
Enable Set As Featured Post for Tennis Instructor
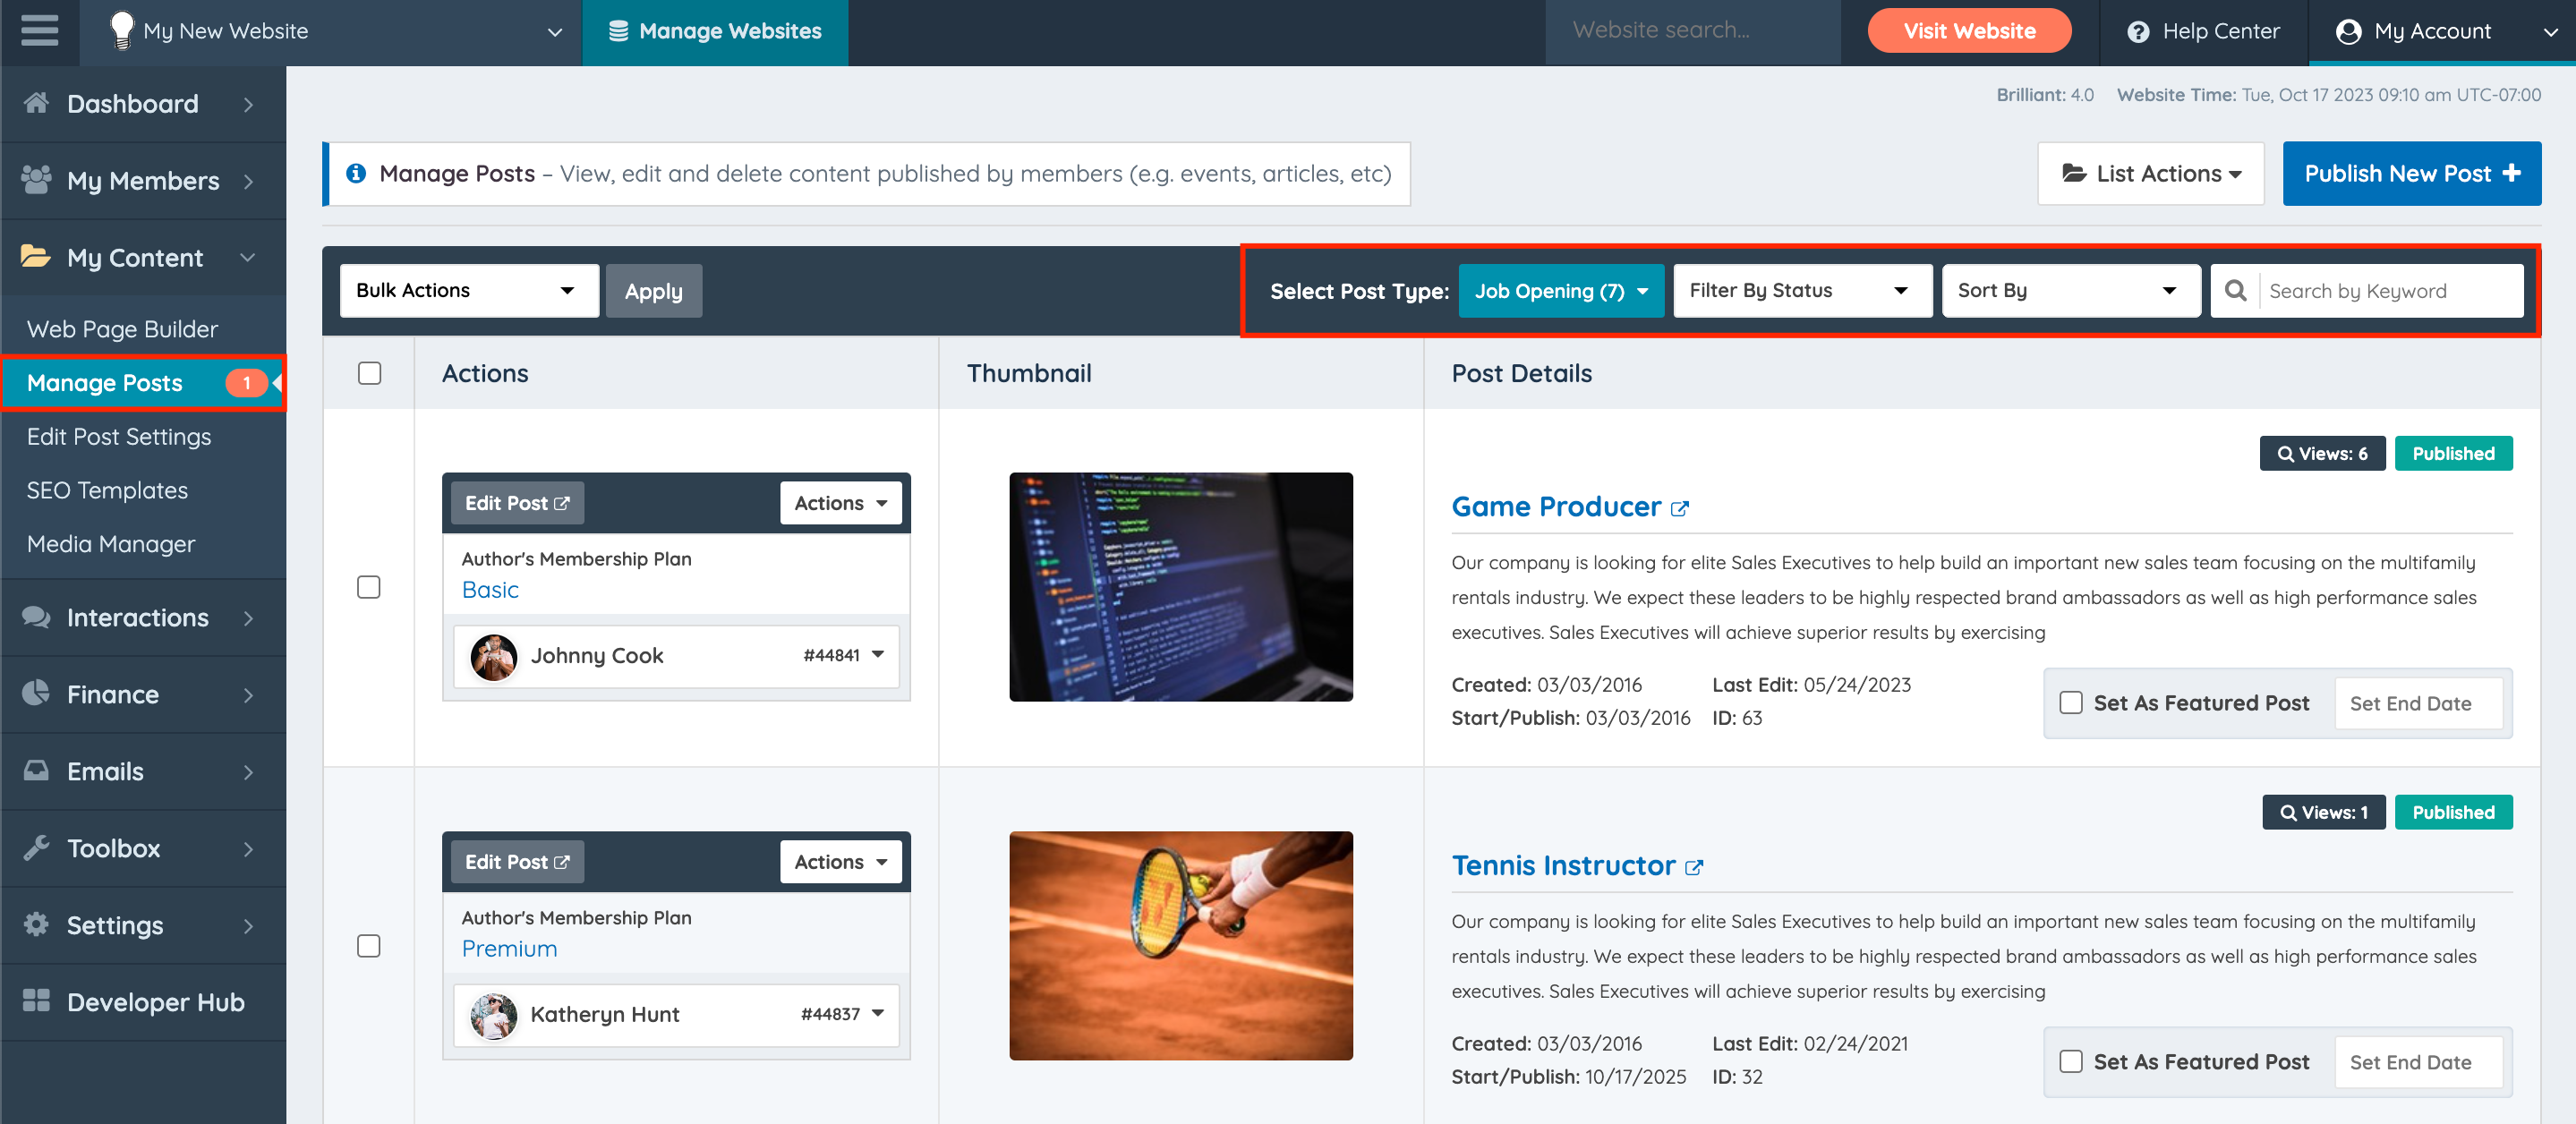coord(2070,1061)
